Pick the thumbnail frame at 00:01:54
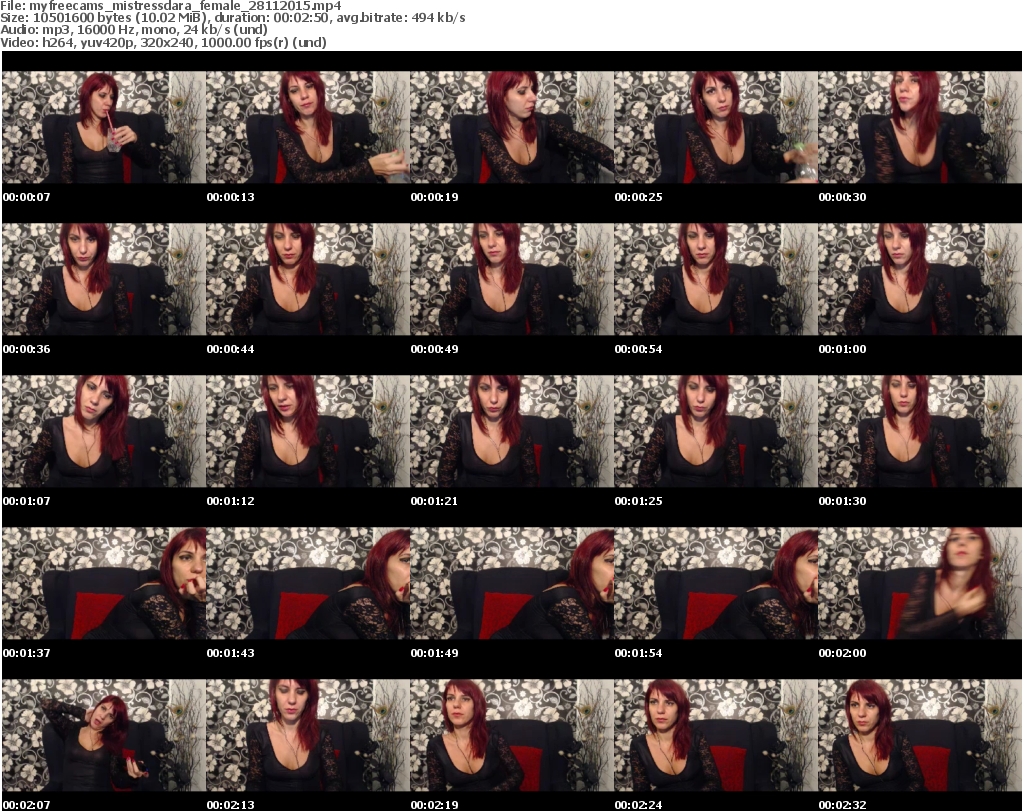 pos(716,584)
